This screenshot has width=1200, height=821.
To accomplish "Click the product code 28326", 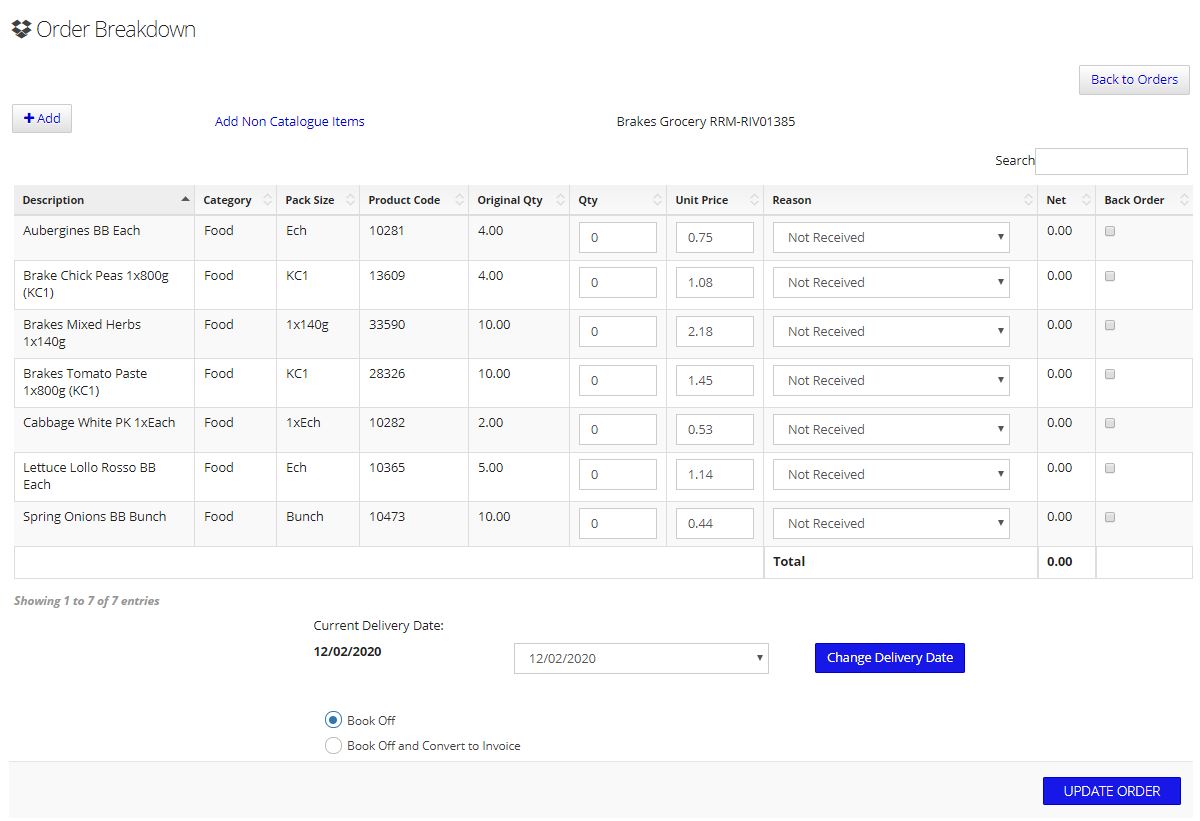I will coord(387,374).
